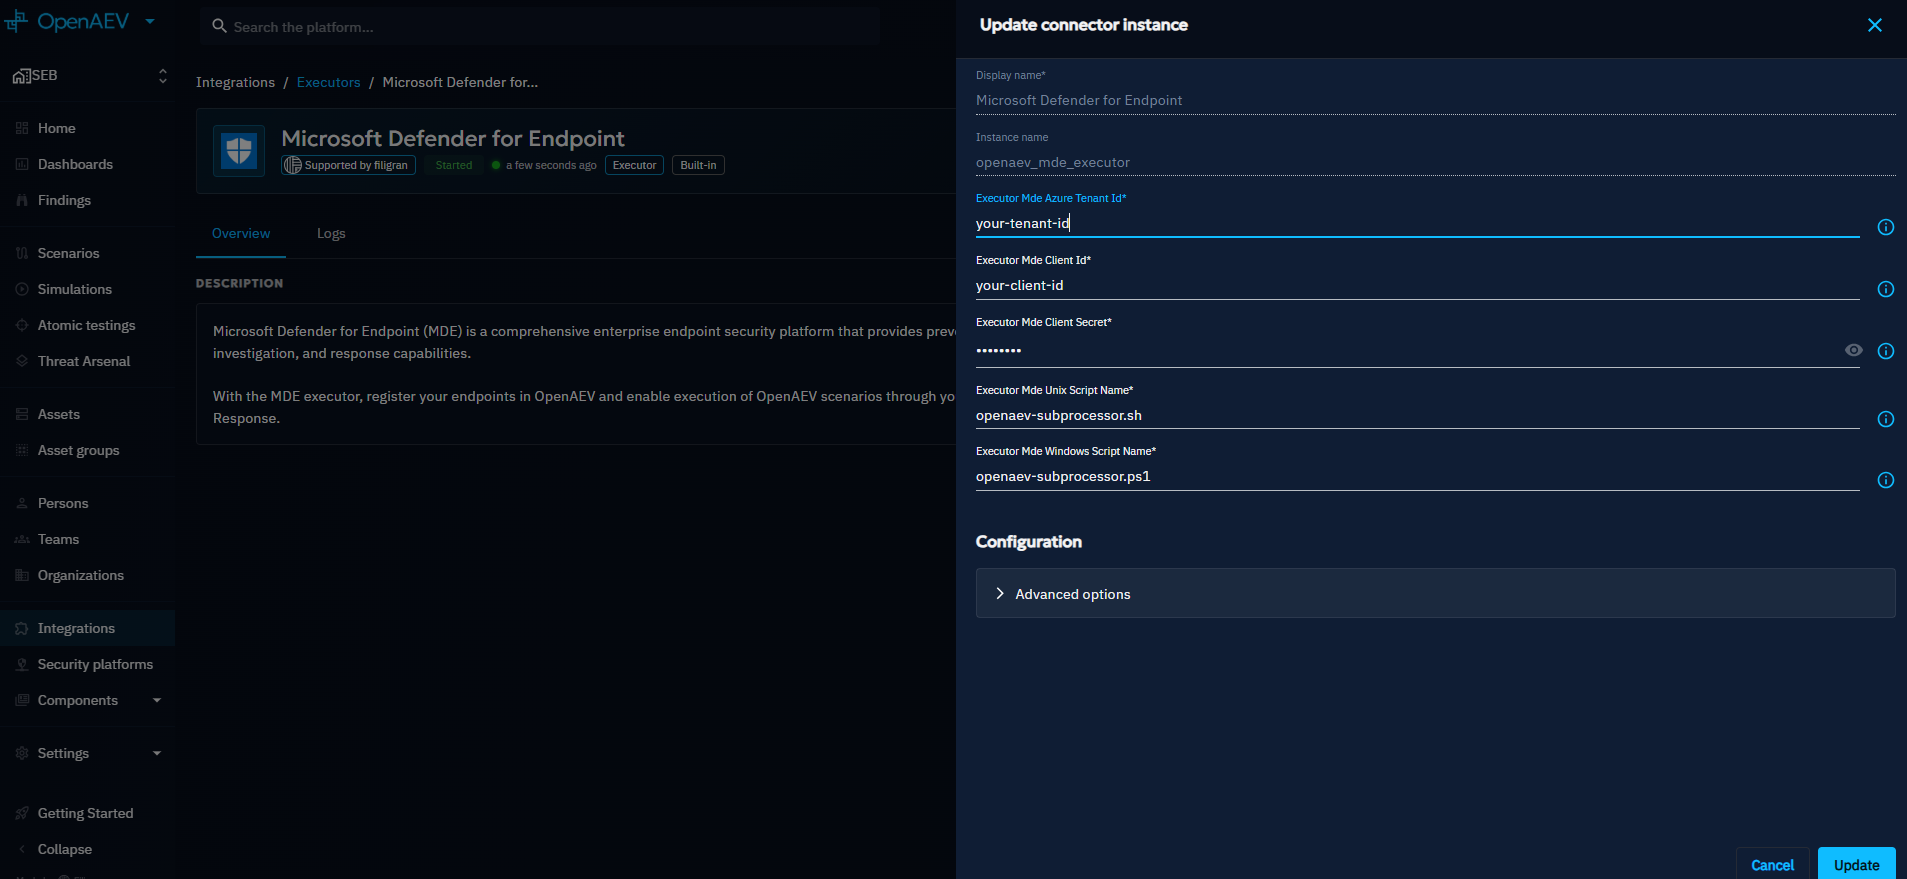This screenshot has width=1907, height=879.
Task: Close the Update connector instance panel
Action: (1875, 25)
